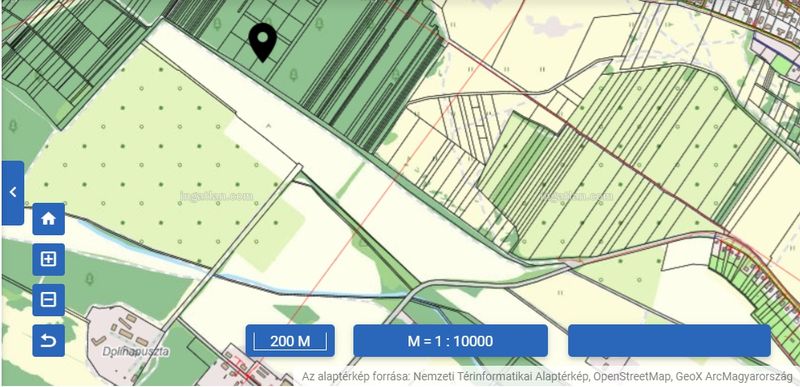Viewport: 800px width, 387px height.
Task: Click the 200 M scale bar button
Action: click(x=290, y=341)
